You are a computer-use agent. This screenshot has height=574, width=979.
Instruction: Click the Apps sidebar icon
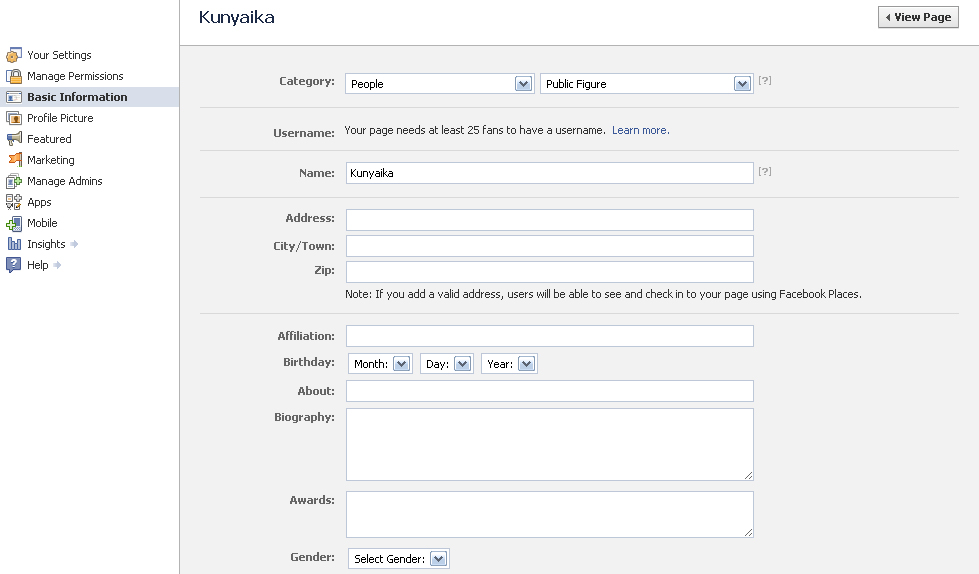pos(14,202)
